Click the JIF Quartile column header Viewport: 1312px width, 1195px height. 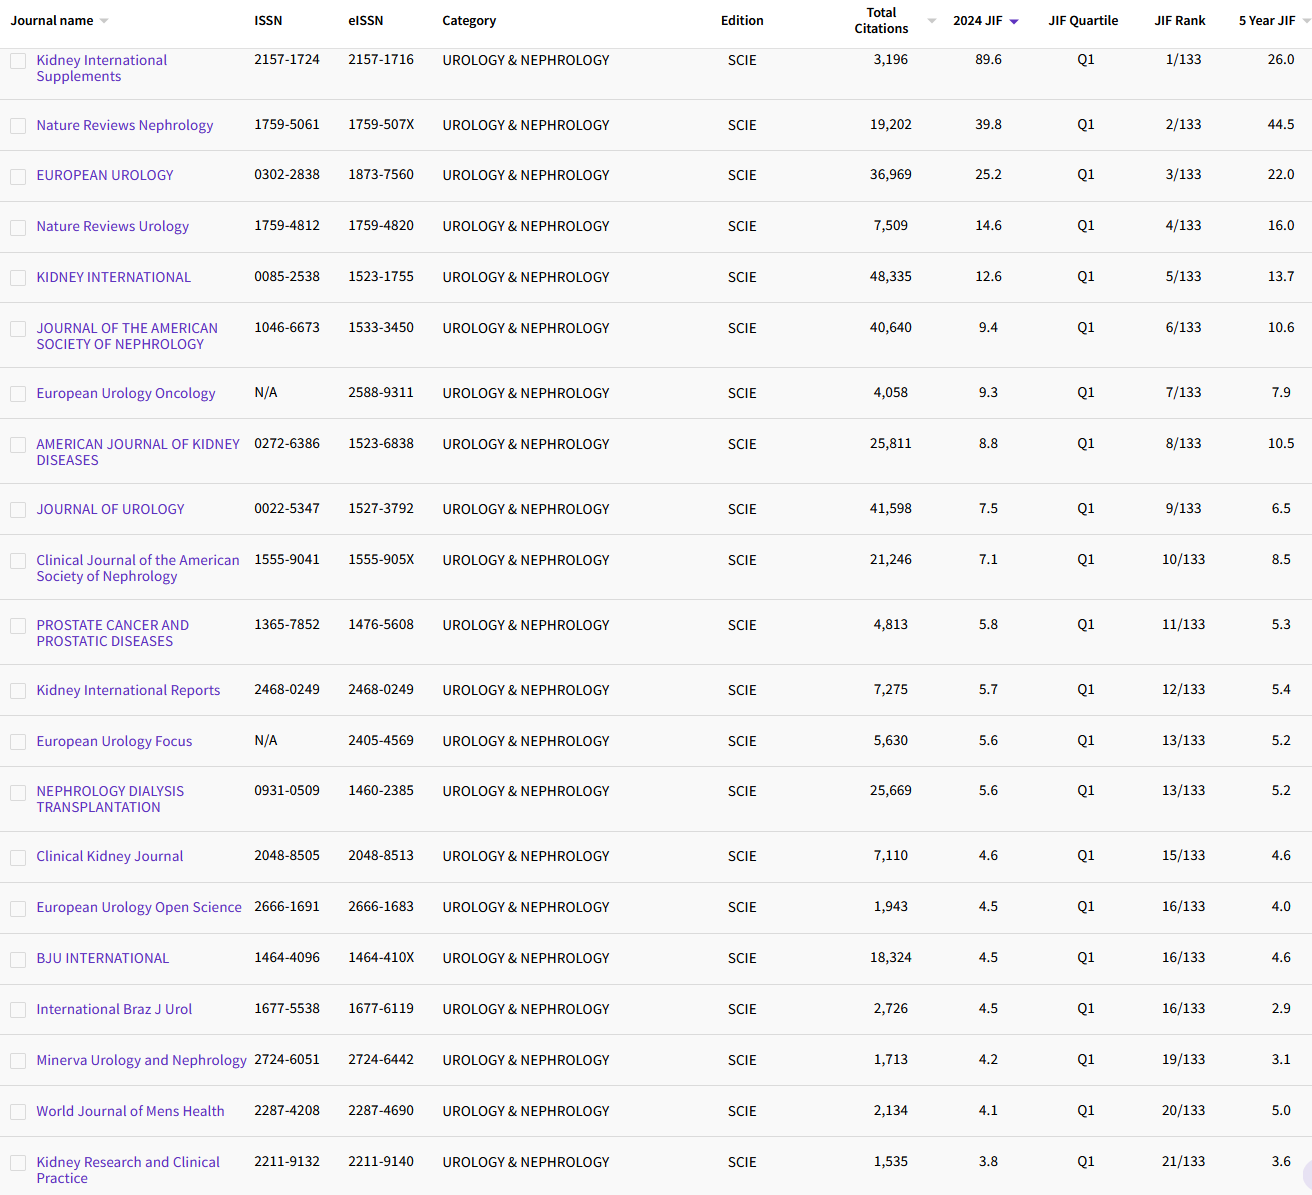pos(1083,19)
